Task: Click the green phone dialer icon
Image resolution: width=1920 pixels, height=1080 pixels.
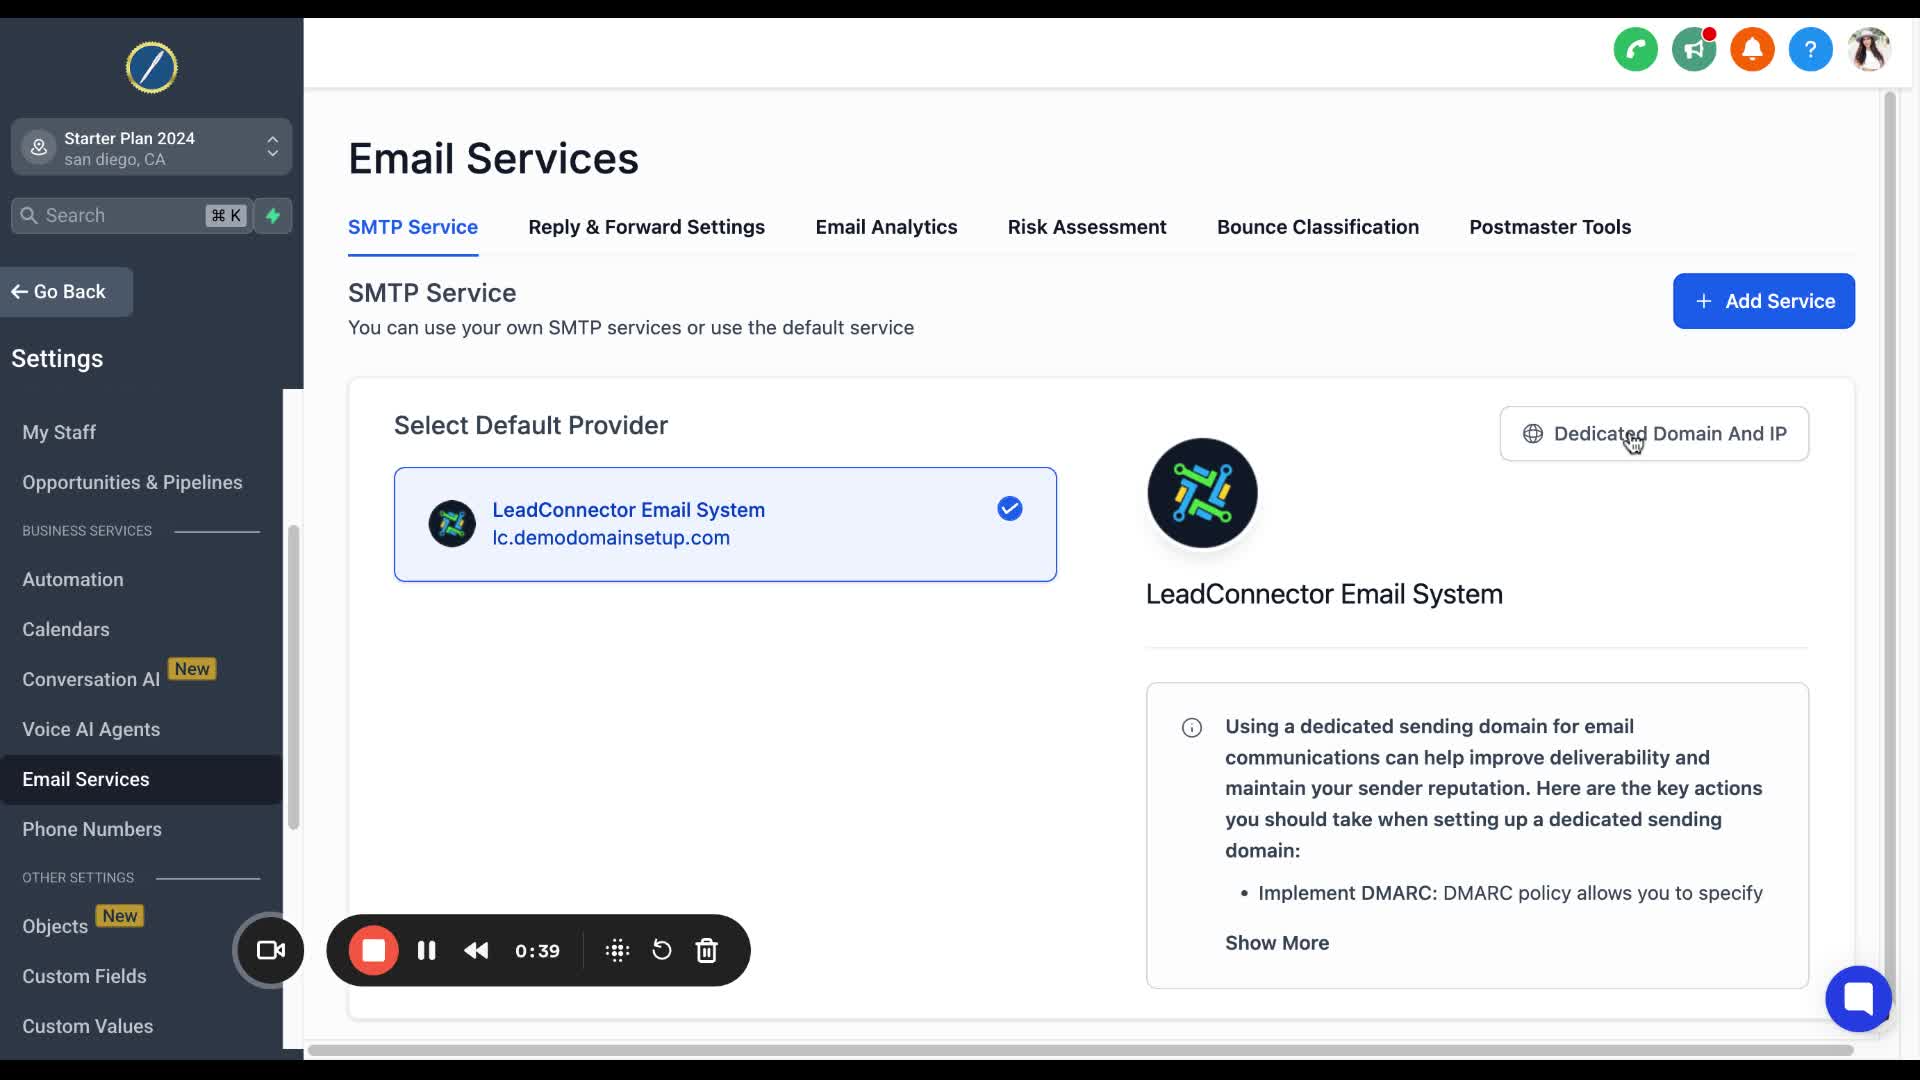Action: (1635, 49)
